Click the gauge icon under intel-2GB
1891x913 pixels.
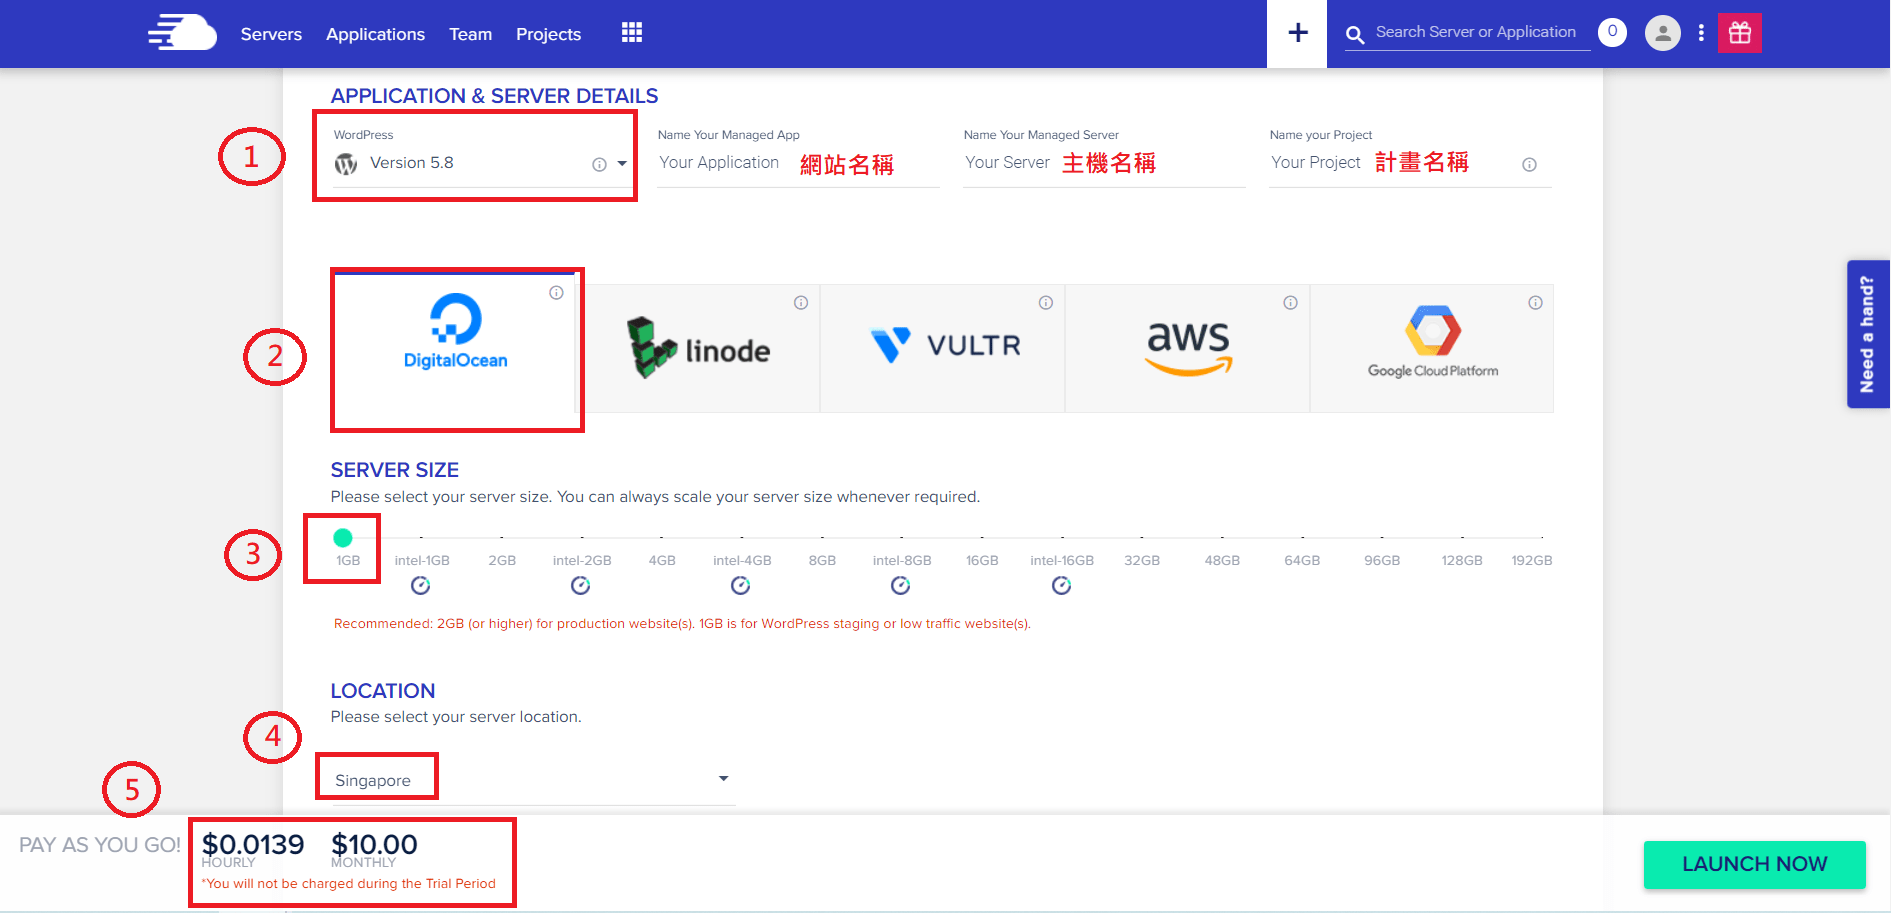coord(581,585)
